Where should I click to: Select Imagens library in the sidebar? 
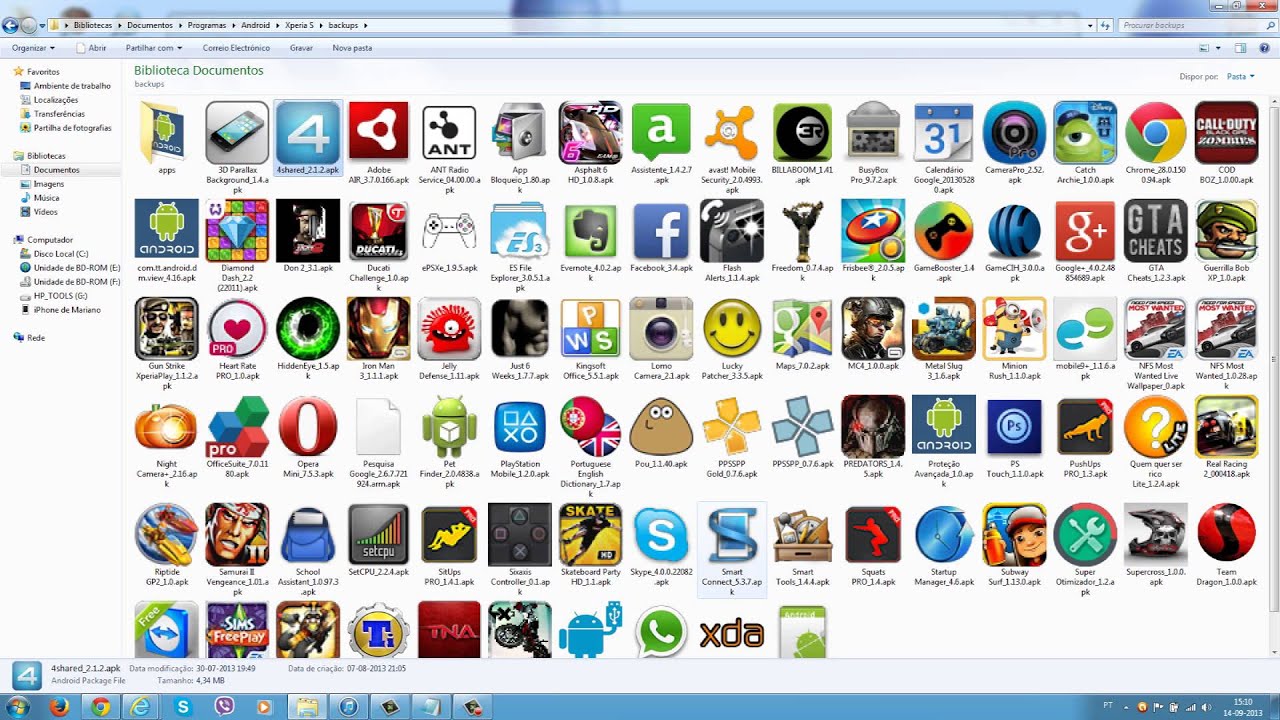tap(48, 184)
